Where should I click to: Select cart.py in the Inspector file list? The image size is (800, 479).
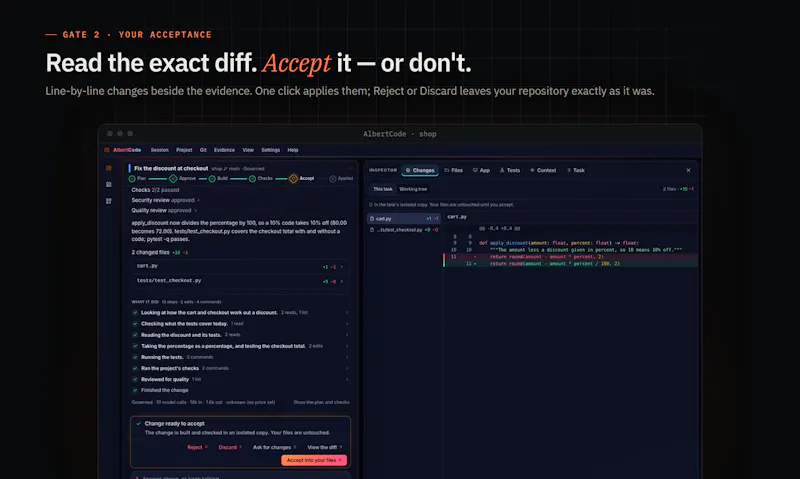404,218
